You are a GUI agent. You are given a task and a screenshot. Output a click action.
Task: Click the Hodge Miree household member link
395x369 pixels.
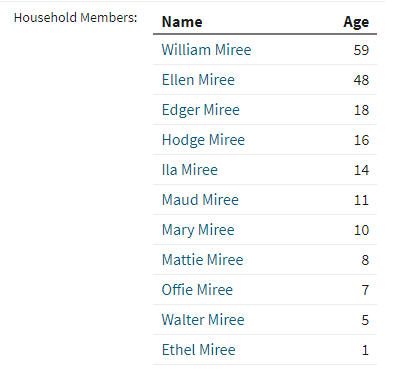pos(203,140)
